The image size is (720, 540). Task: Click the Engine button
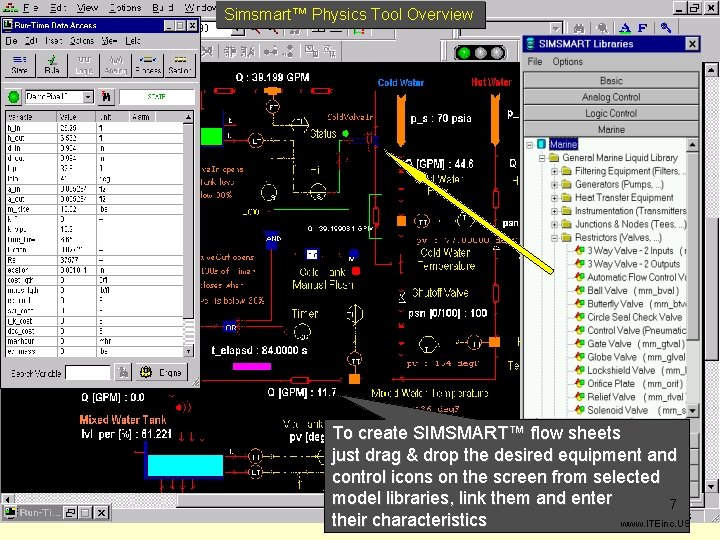(x=161, y=372)
